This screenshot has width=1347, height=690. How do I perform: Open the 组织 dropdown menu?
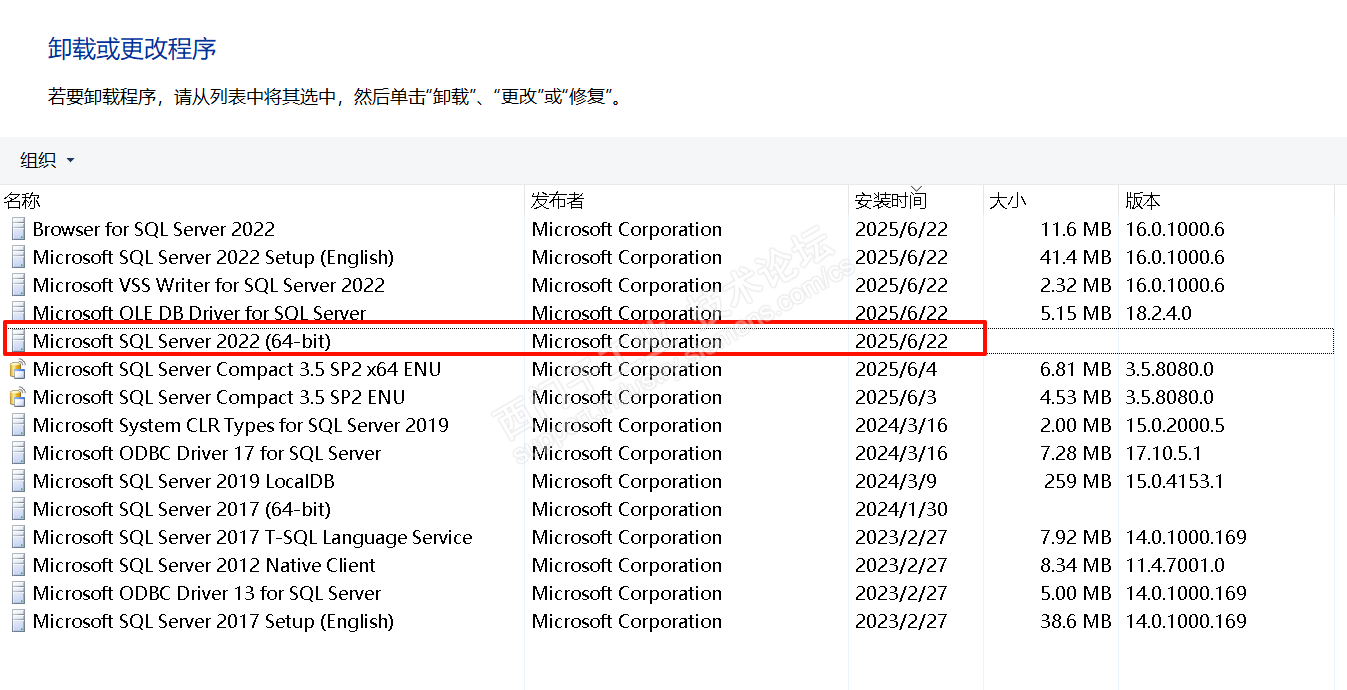47,160
